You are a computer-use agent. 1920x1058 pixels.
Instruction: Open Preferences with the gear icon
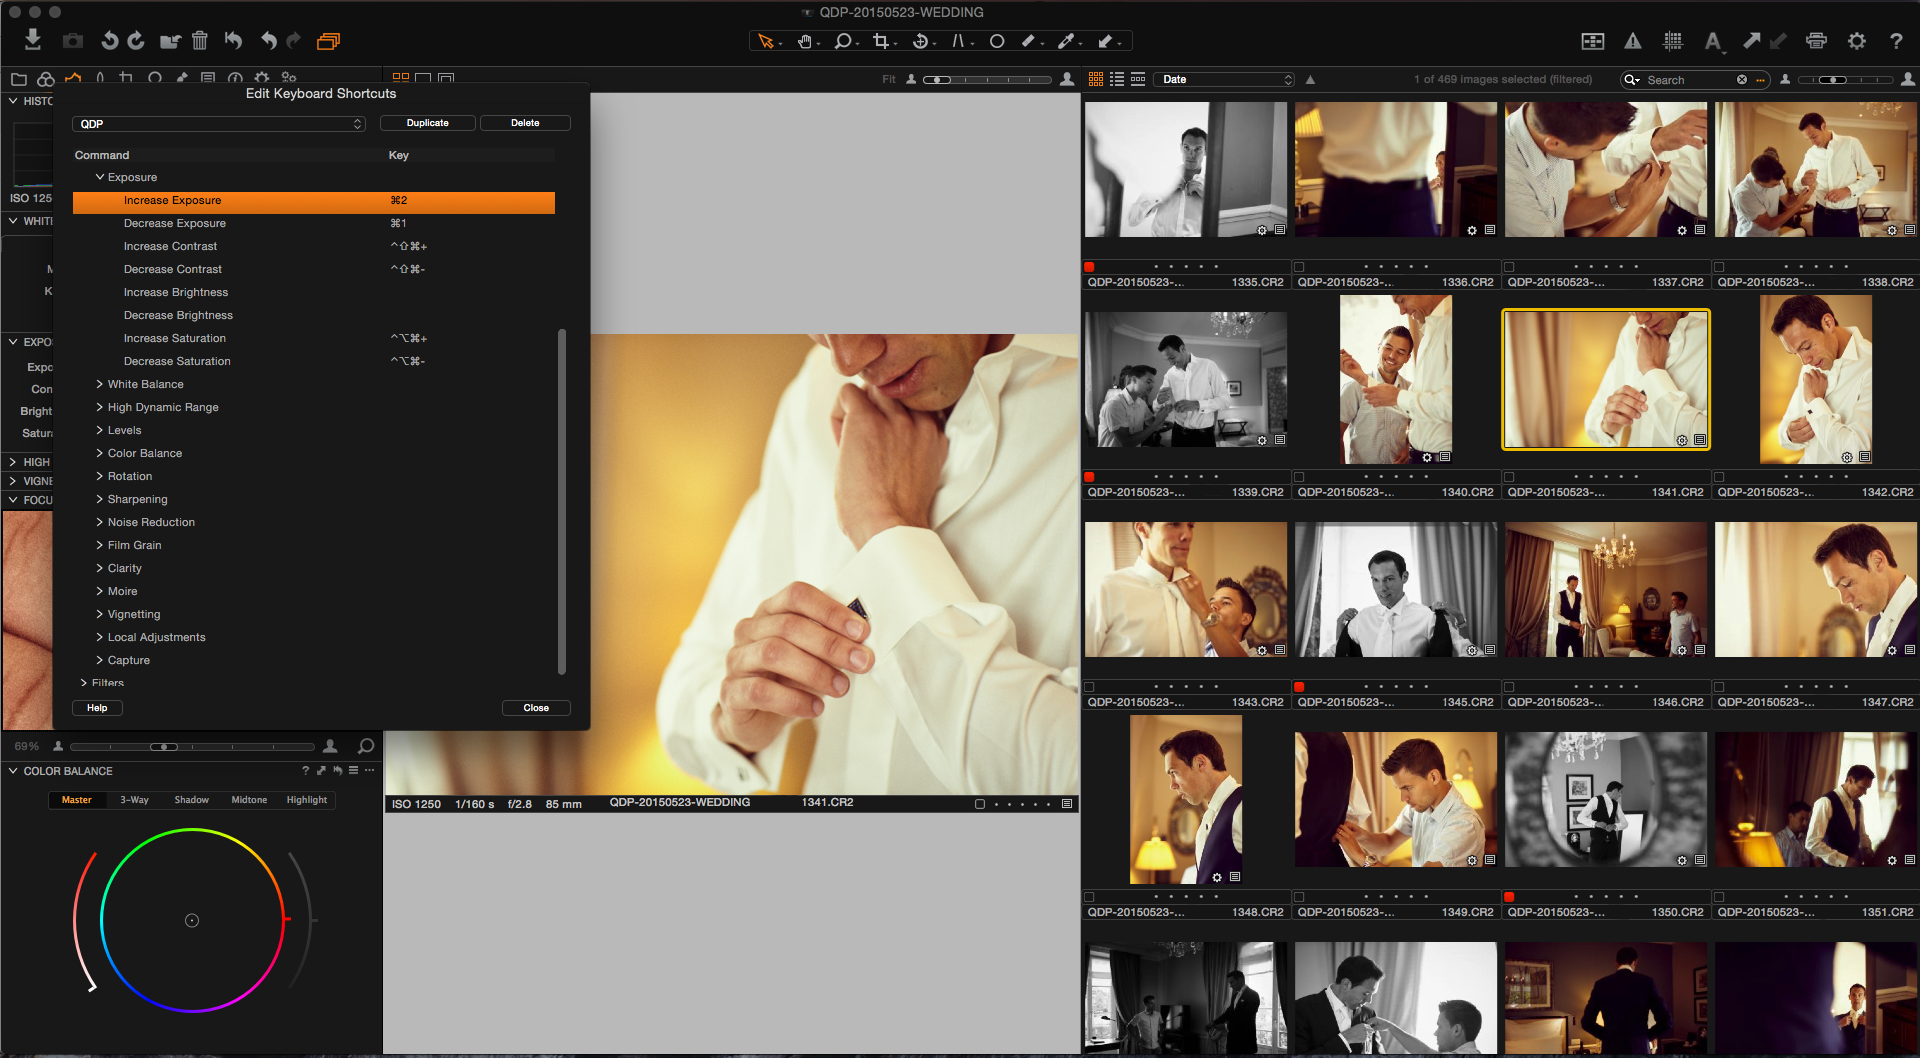click(1857, 41)
